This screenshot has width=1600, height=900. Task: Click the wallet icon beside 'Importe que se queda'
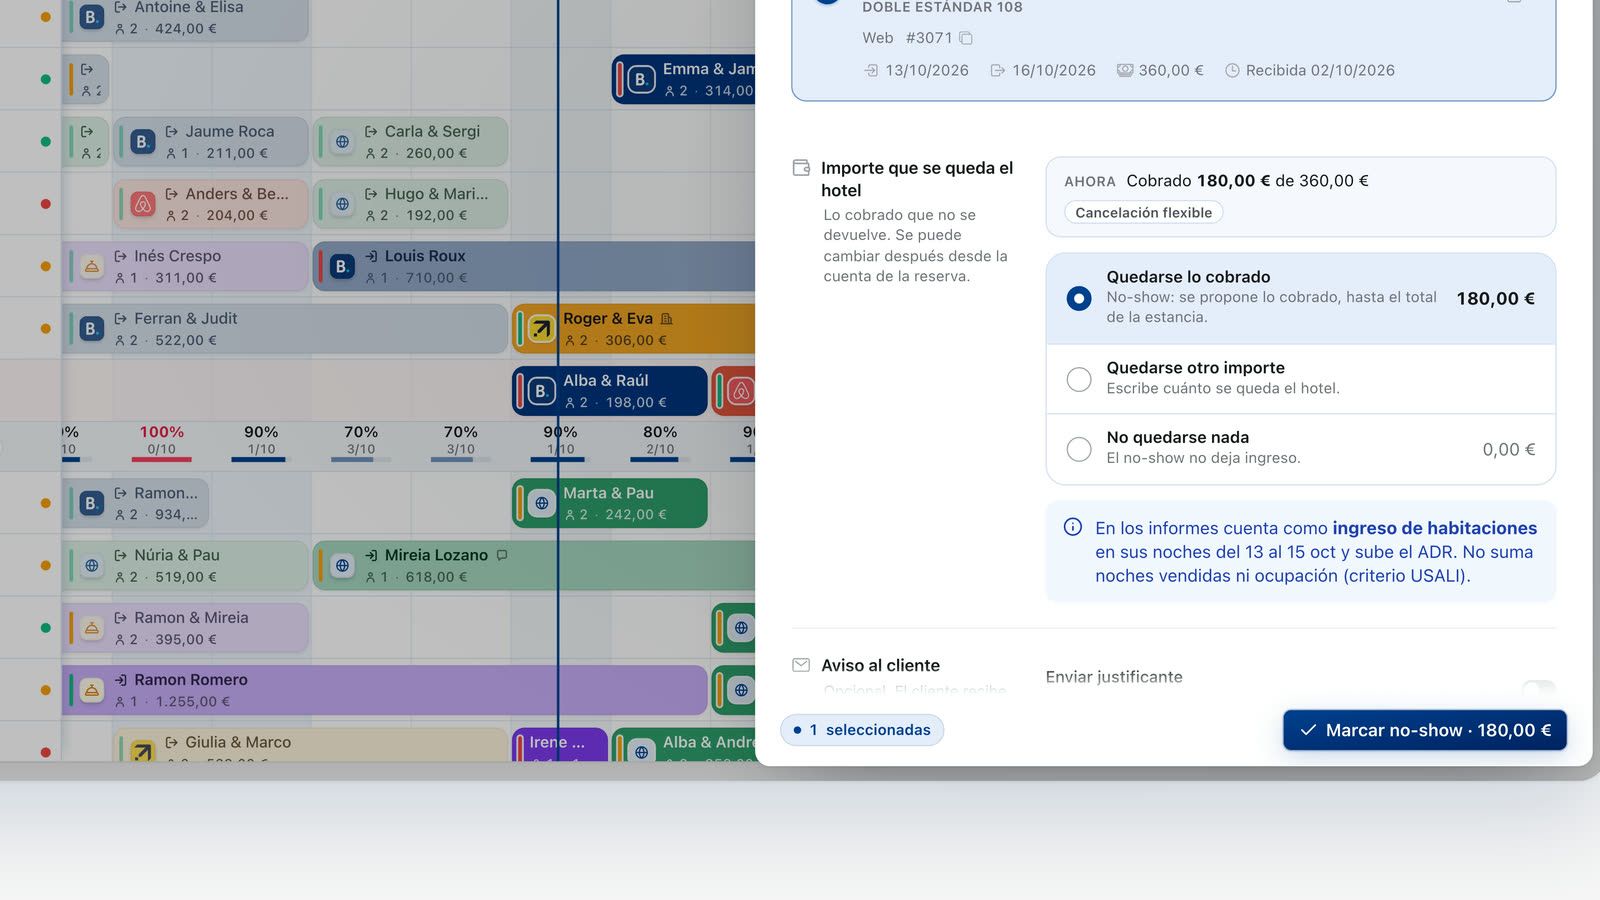tap(801, 167)
